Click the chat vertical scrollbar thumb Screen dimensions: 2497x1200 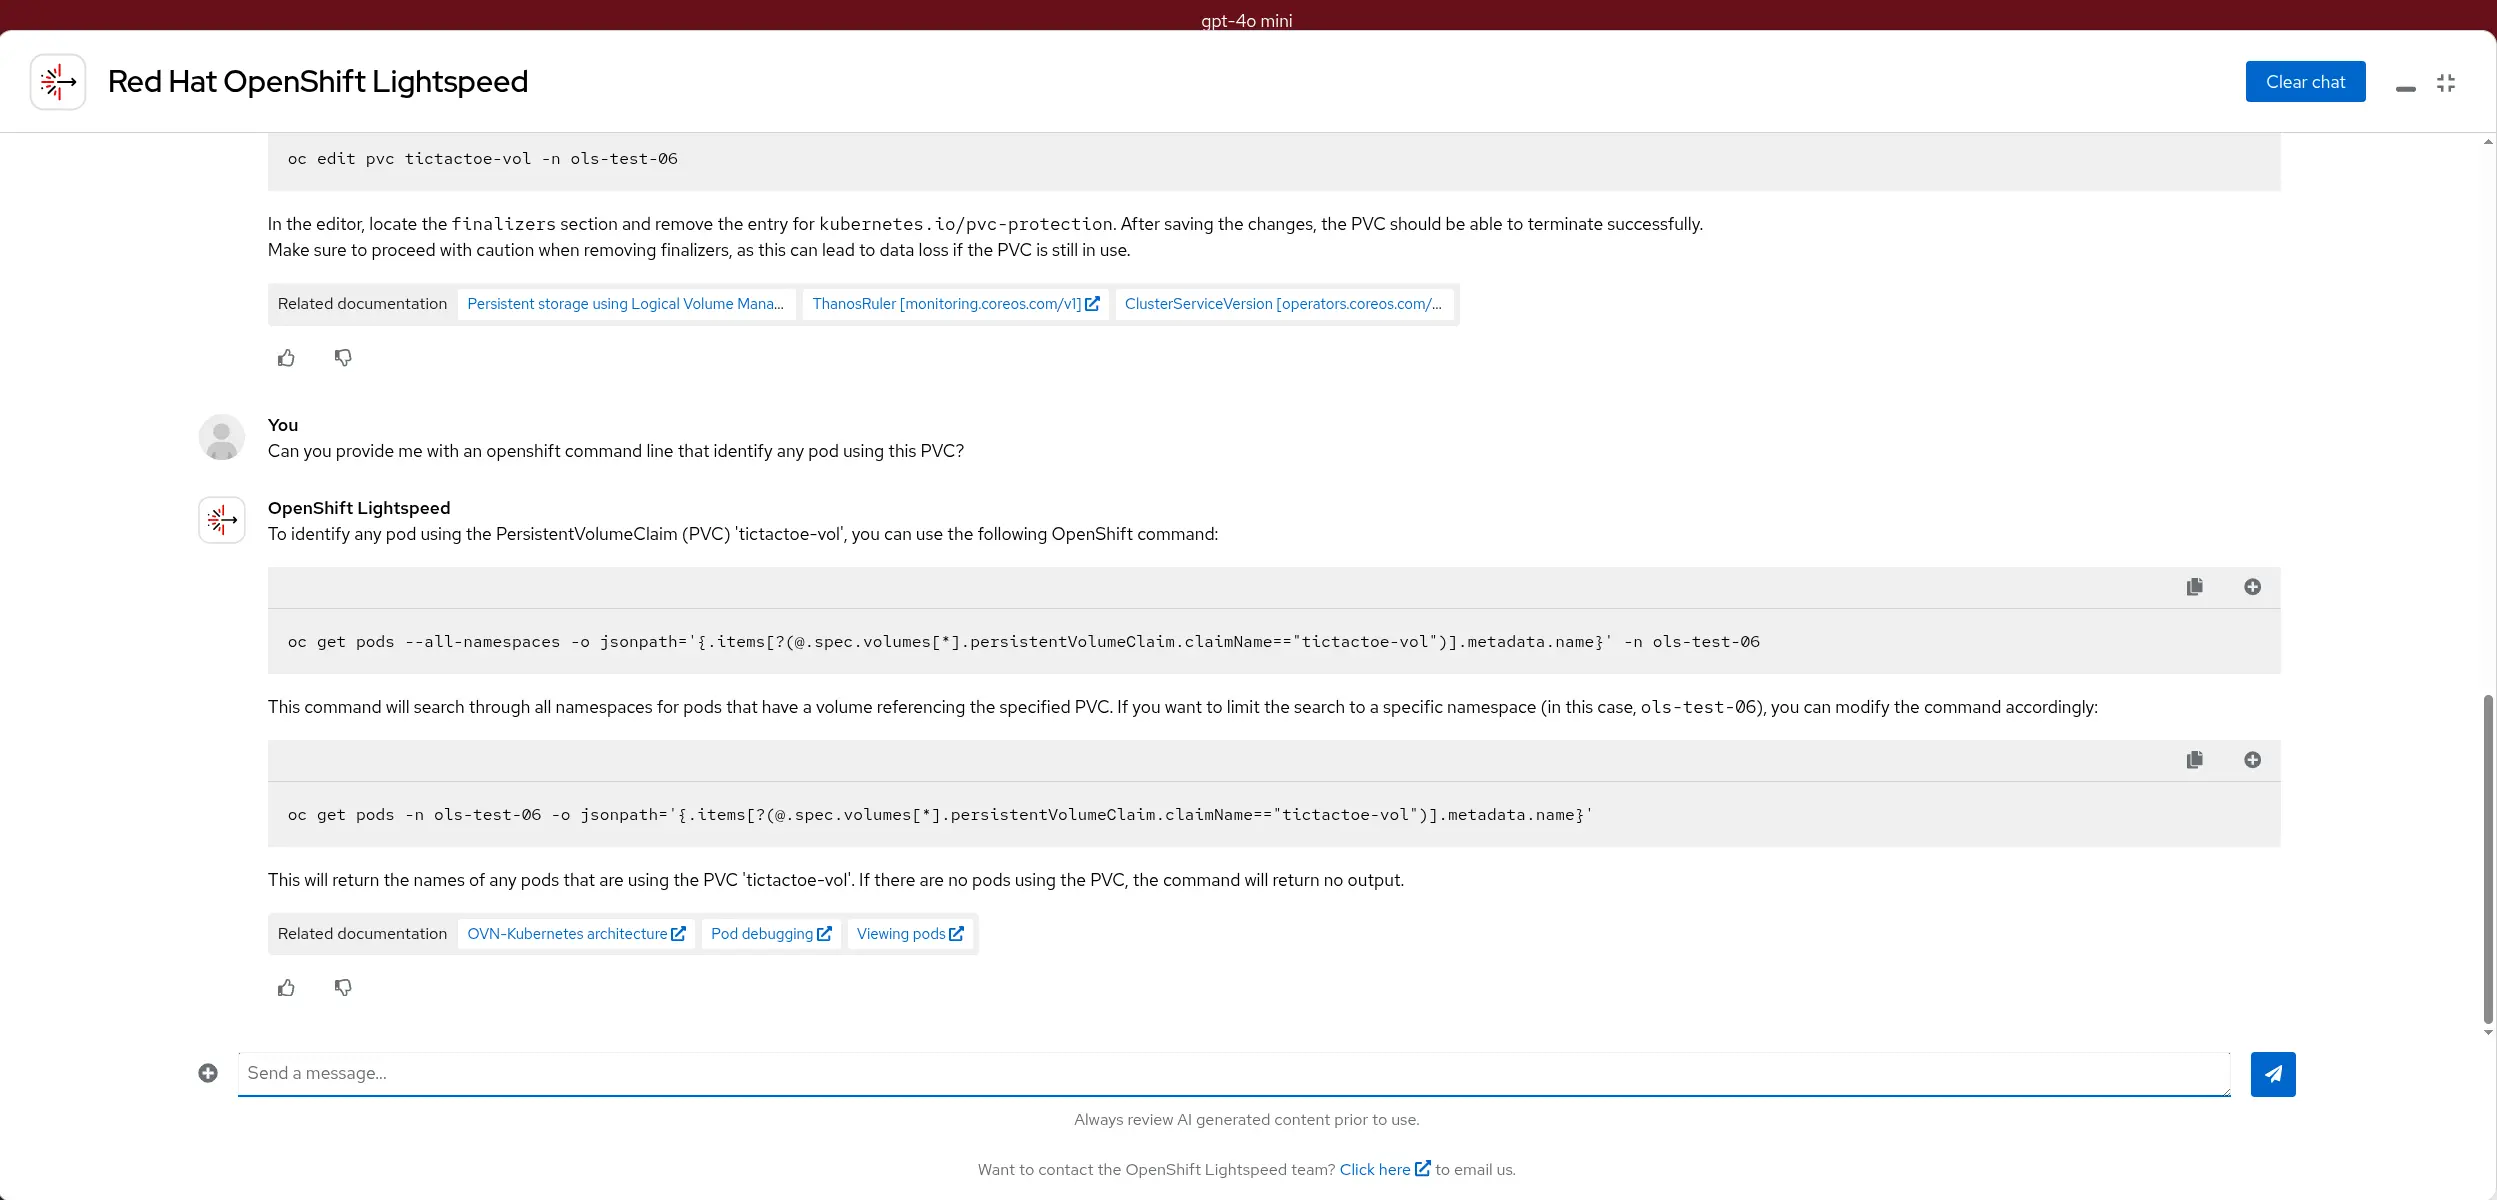pos(2489,860)
